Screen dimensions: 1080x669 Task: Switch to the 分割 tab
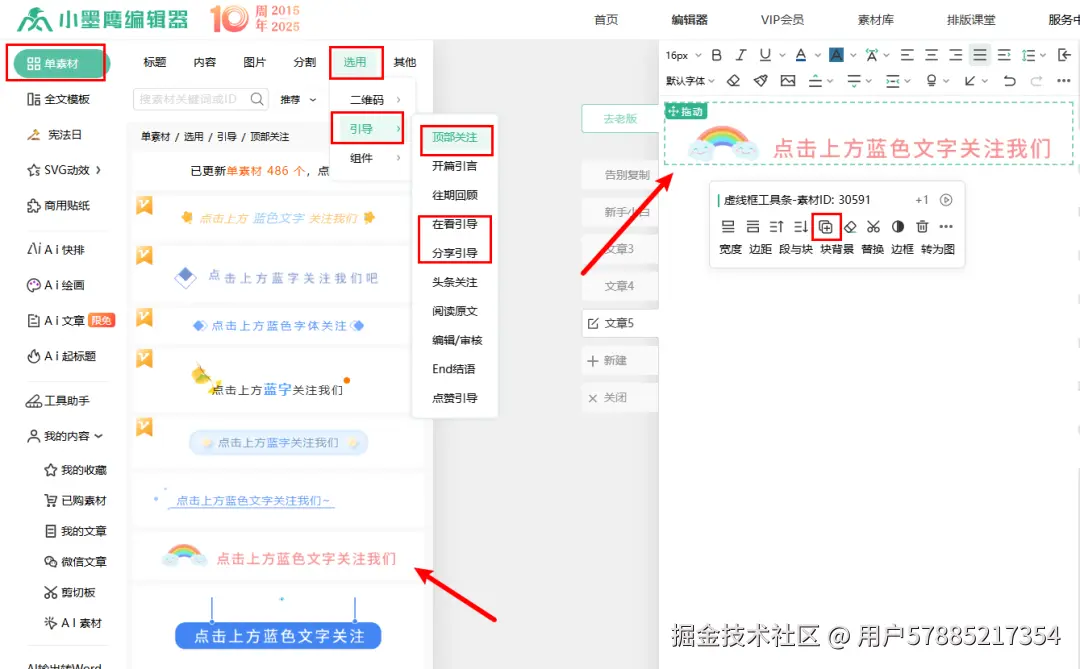click(304, 62)
